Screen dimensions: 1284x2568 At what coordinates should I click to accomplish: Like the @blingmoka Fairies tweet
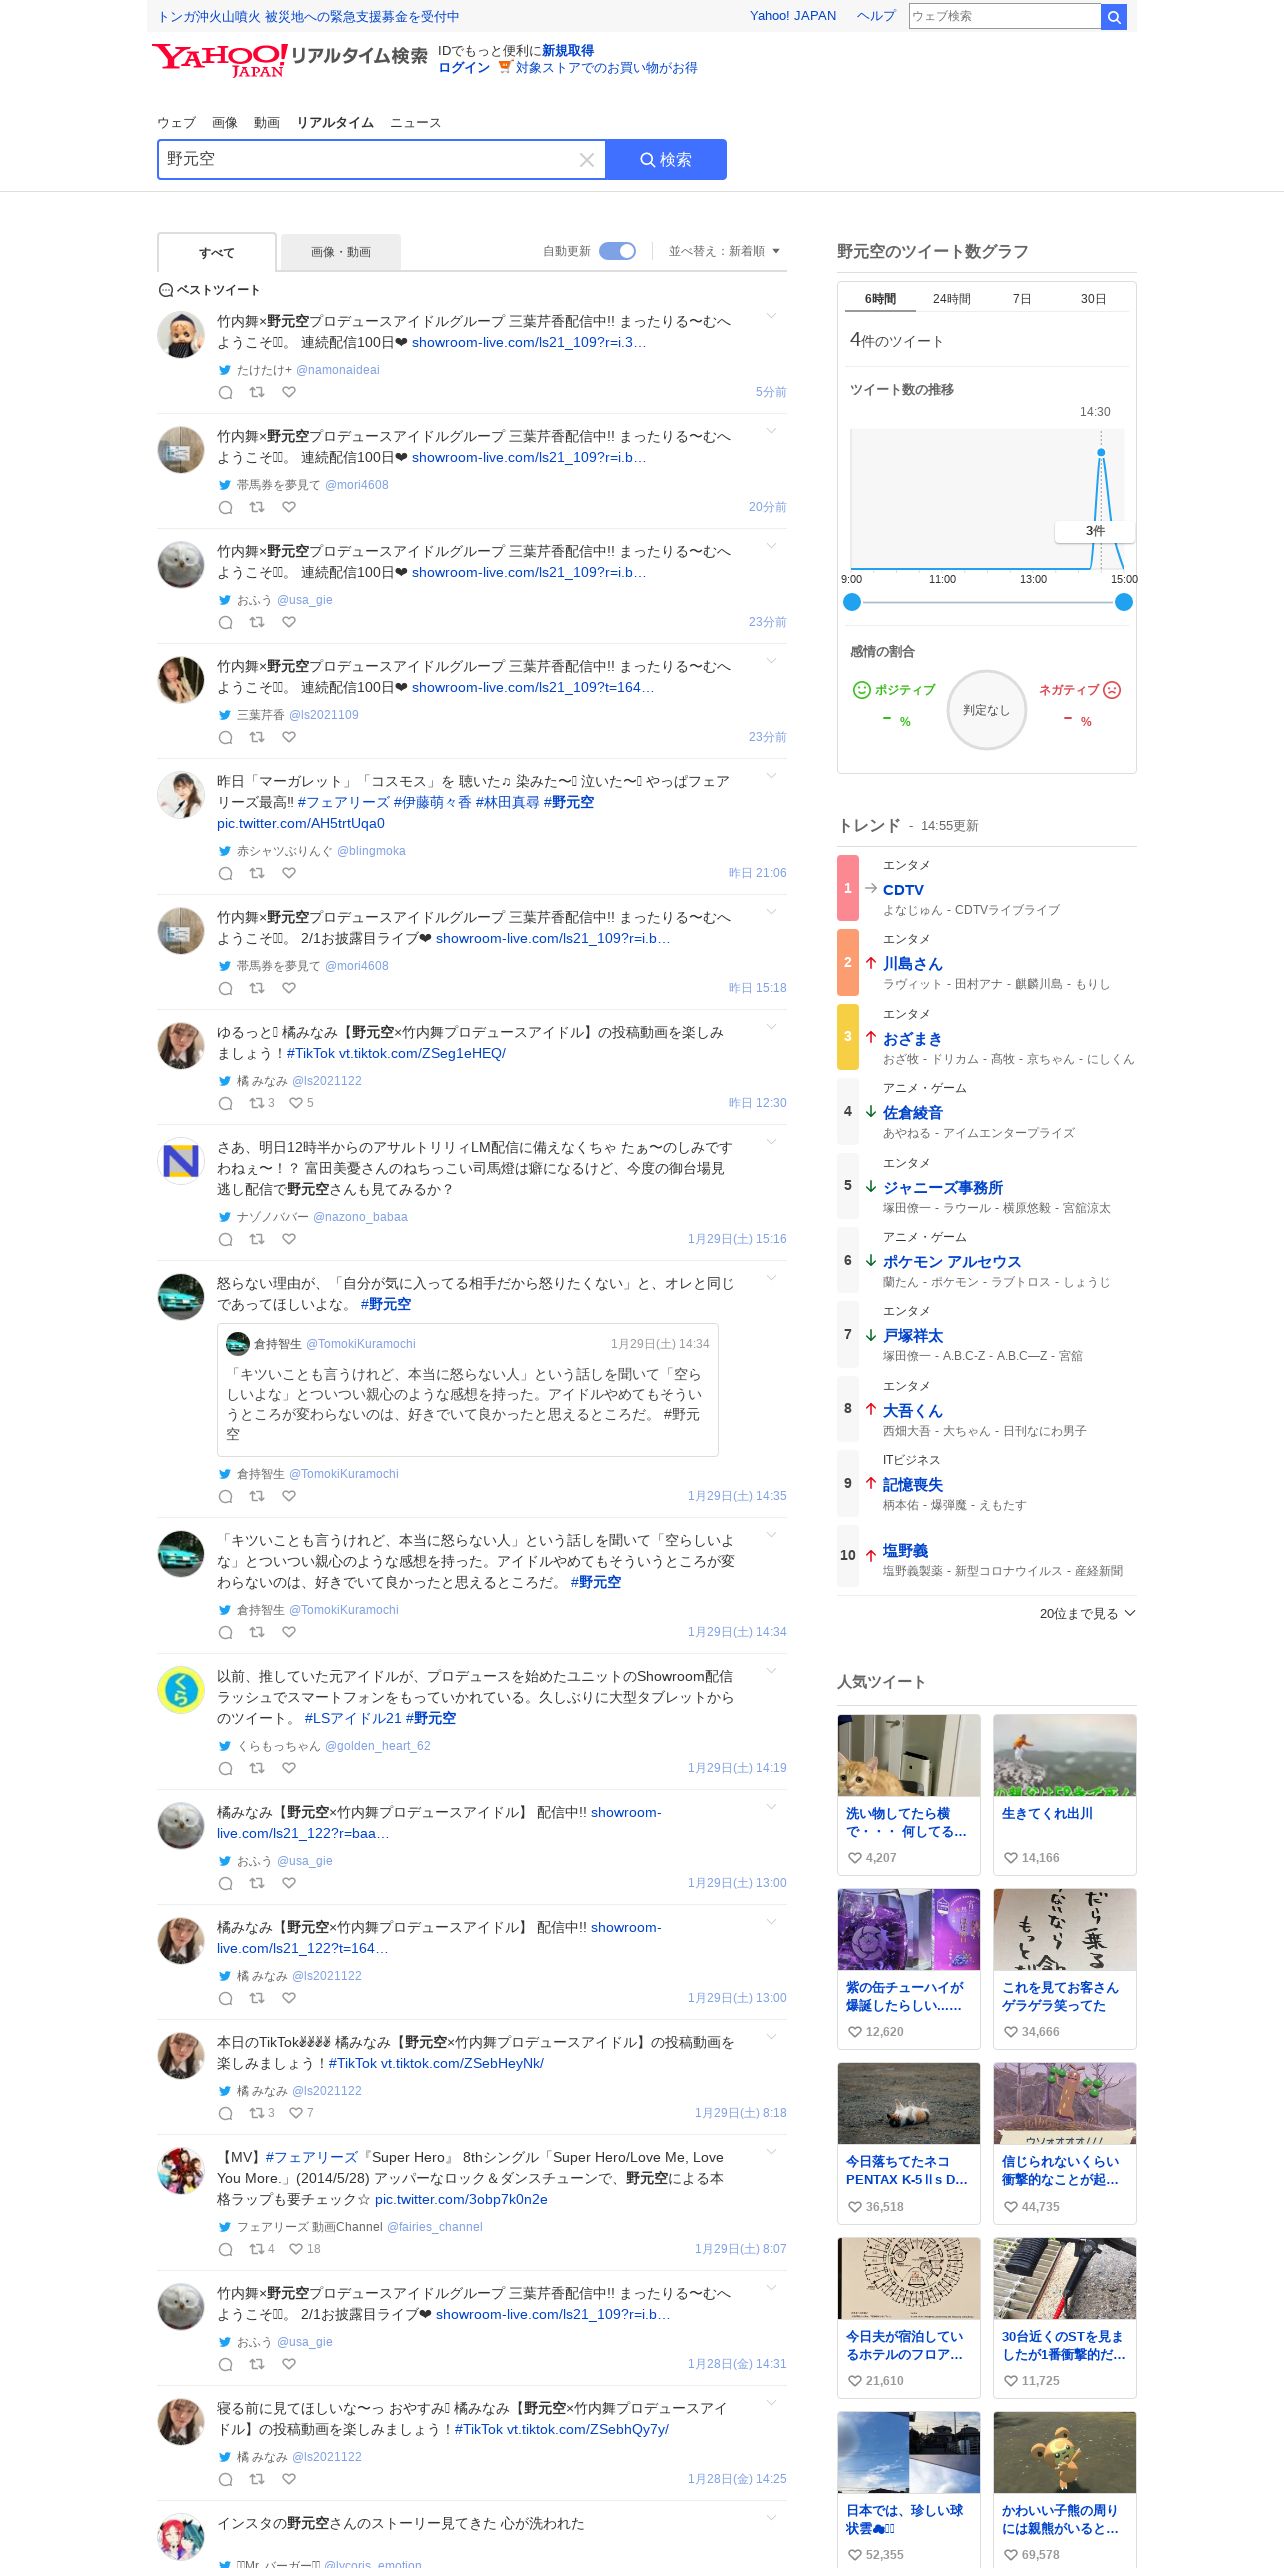pos(289,873)
